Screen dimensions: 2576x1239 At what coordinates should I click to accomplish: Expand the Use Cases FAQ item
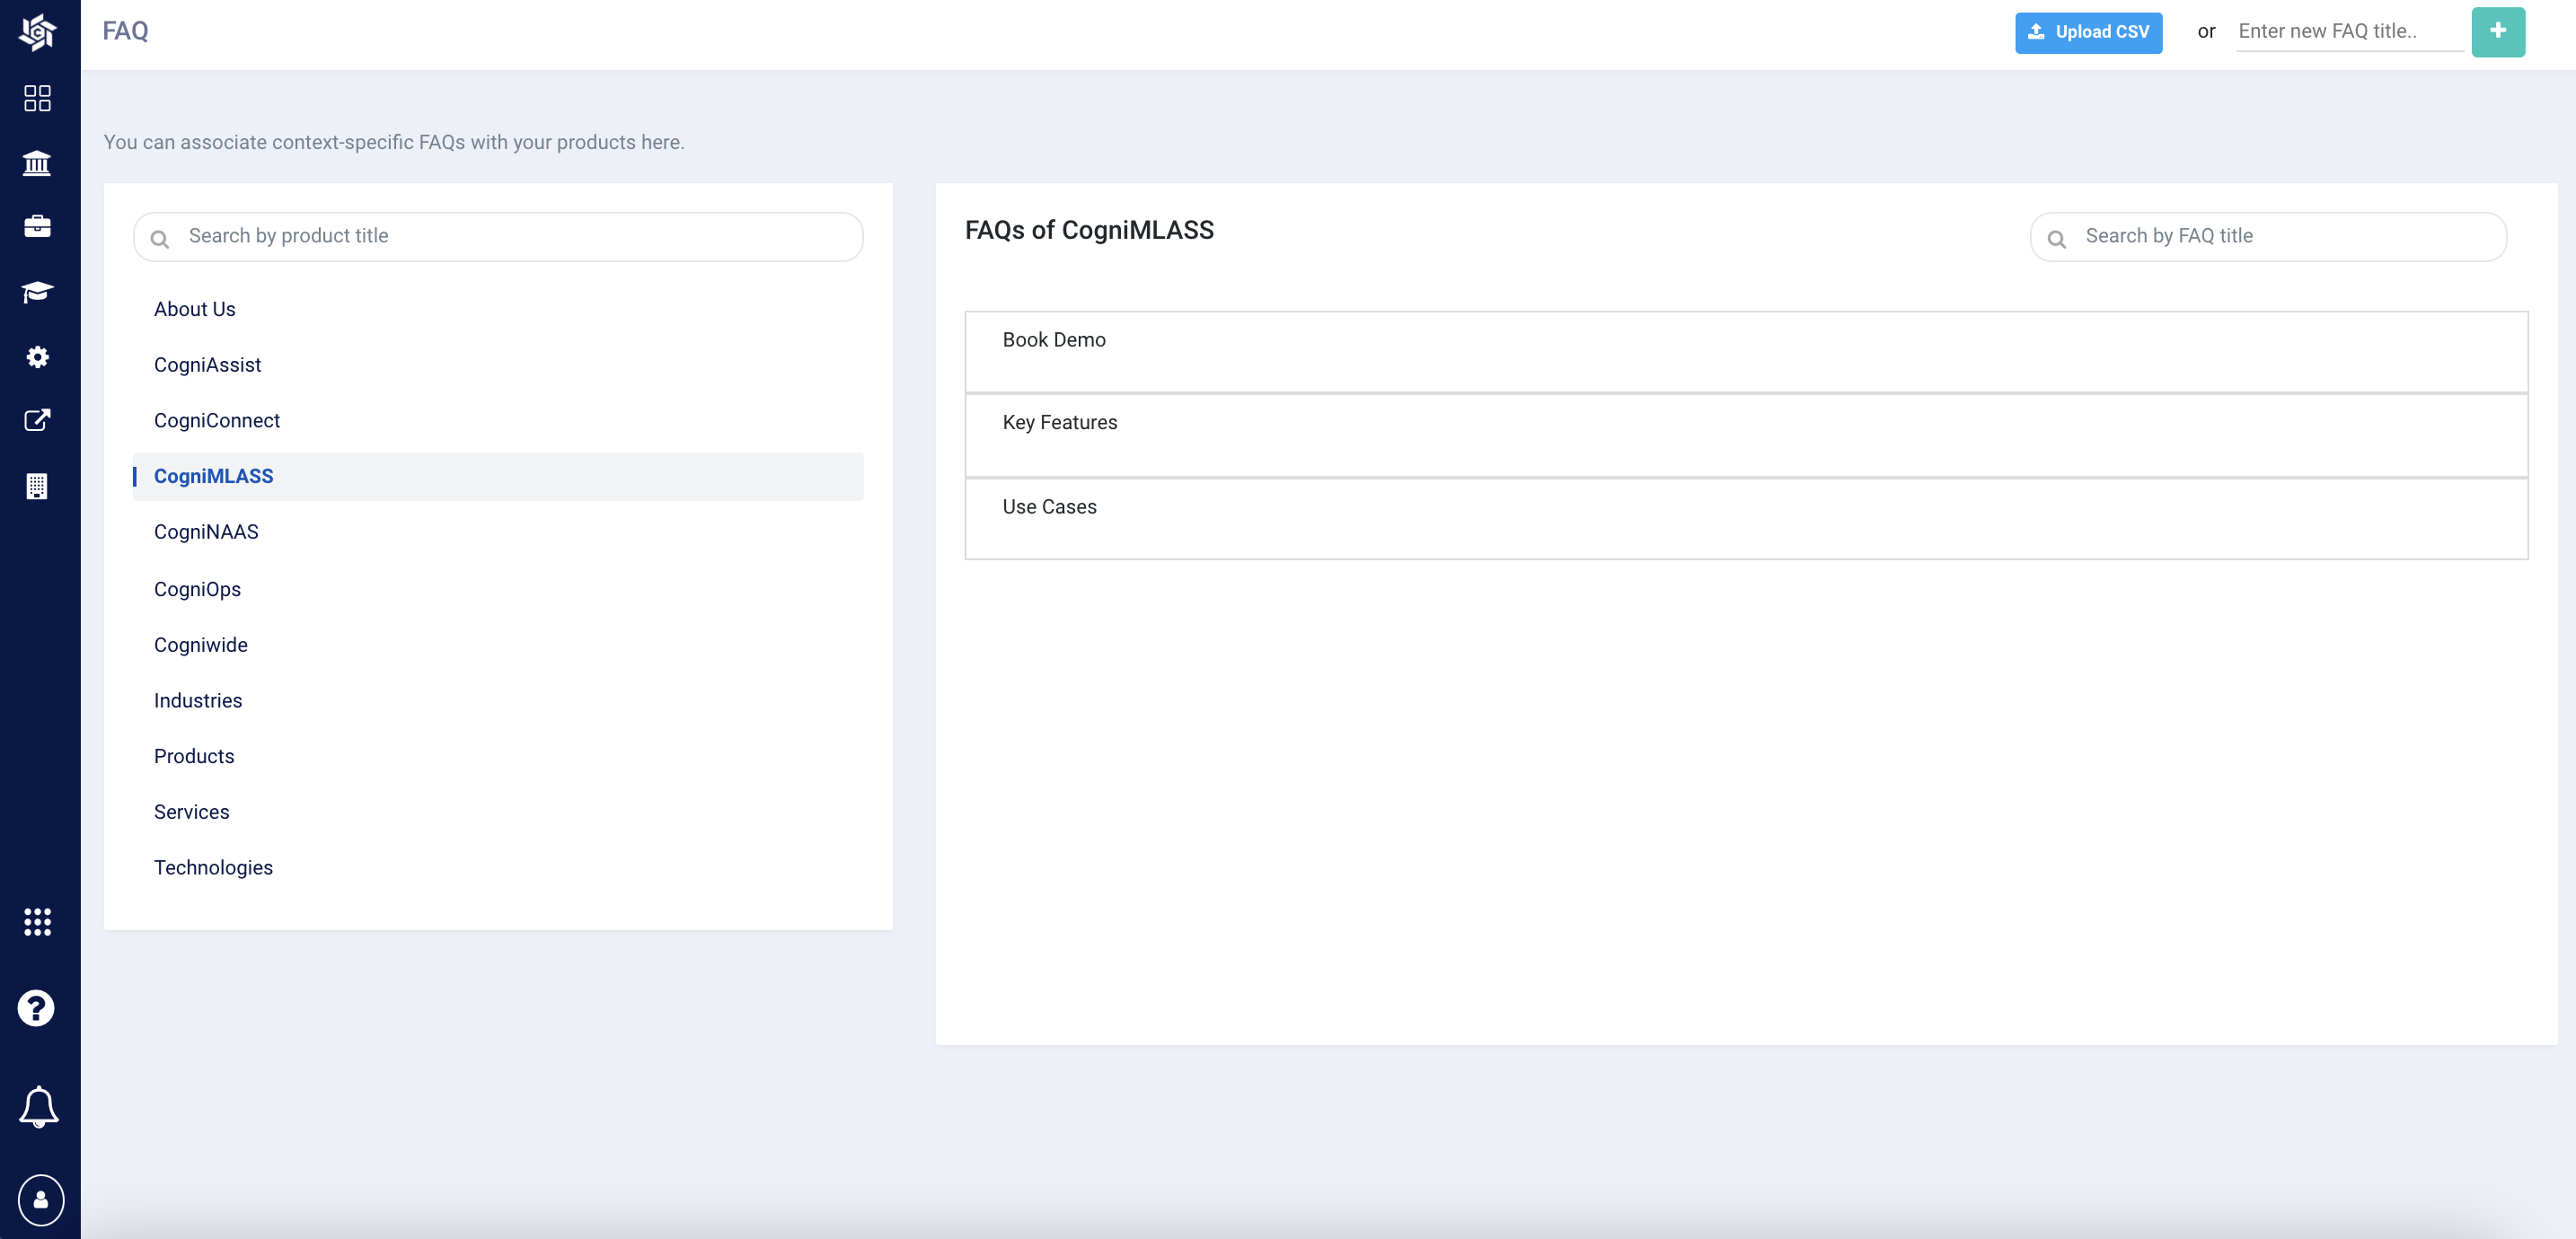1746,518
